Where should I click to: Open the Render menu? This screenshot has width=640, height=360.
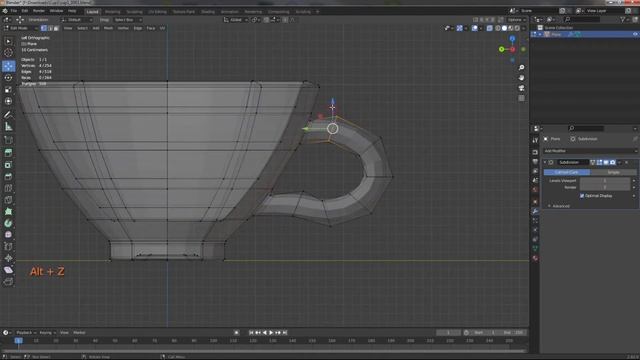pos(39,11)
